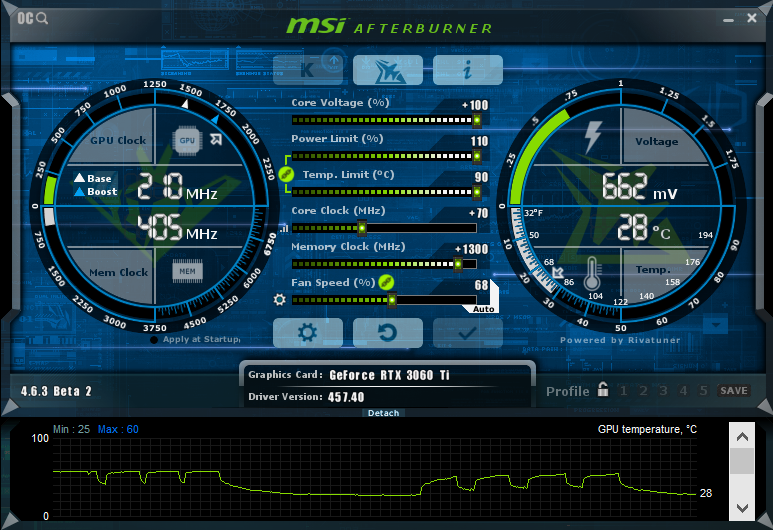The height and width of the screenshot is (530, 773).
Task: Click the arrow icon beside thermometer
Action: pyautogui.click(x=558, y=272)
